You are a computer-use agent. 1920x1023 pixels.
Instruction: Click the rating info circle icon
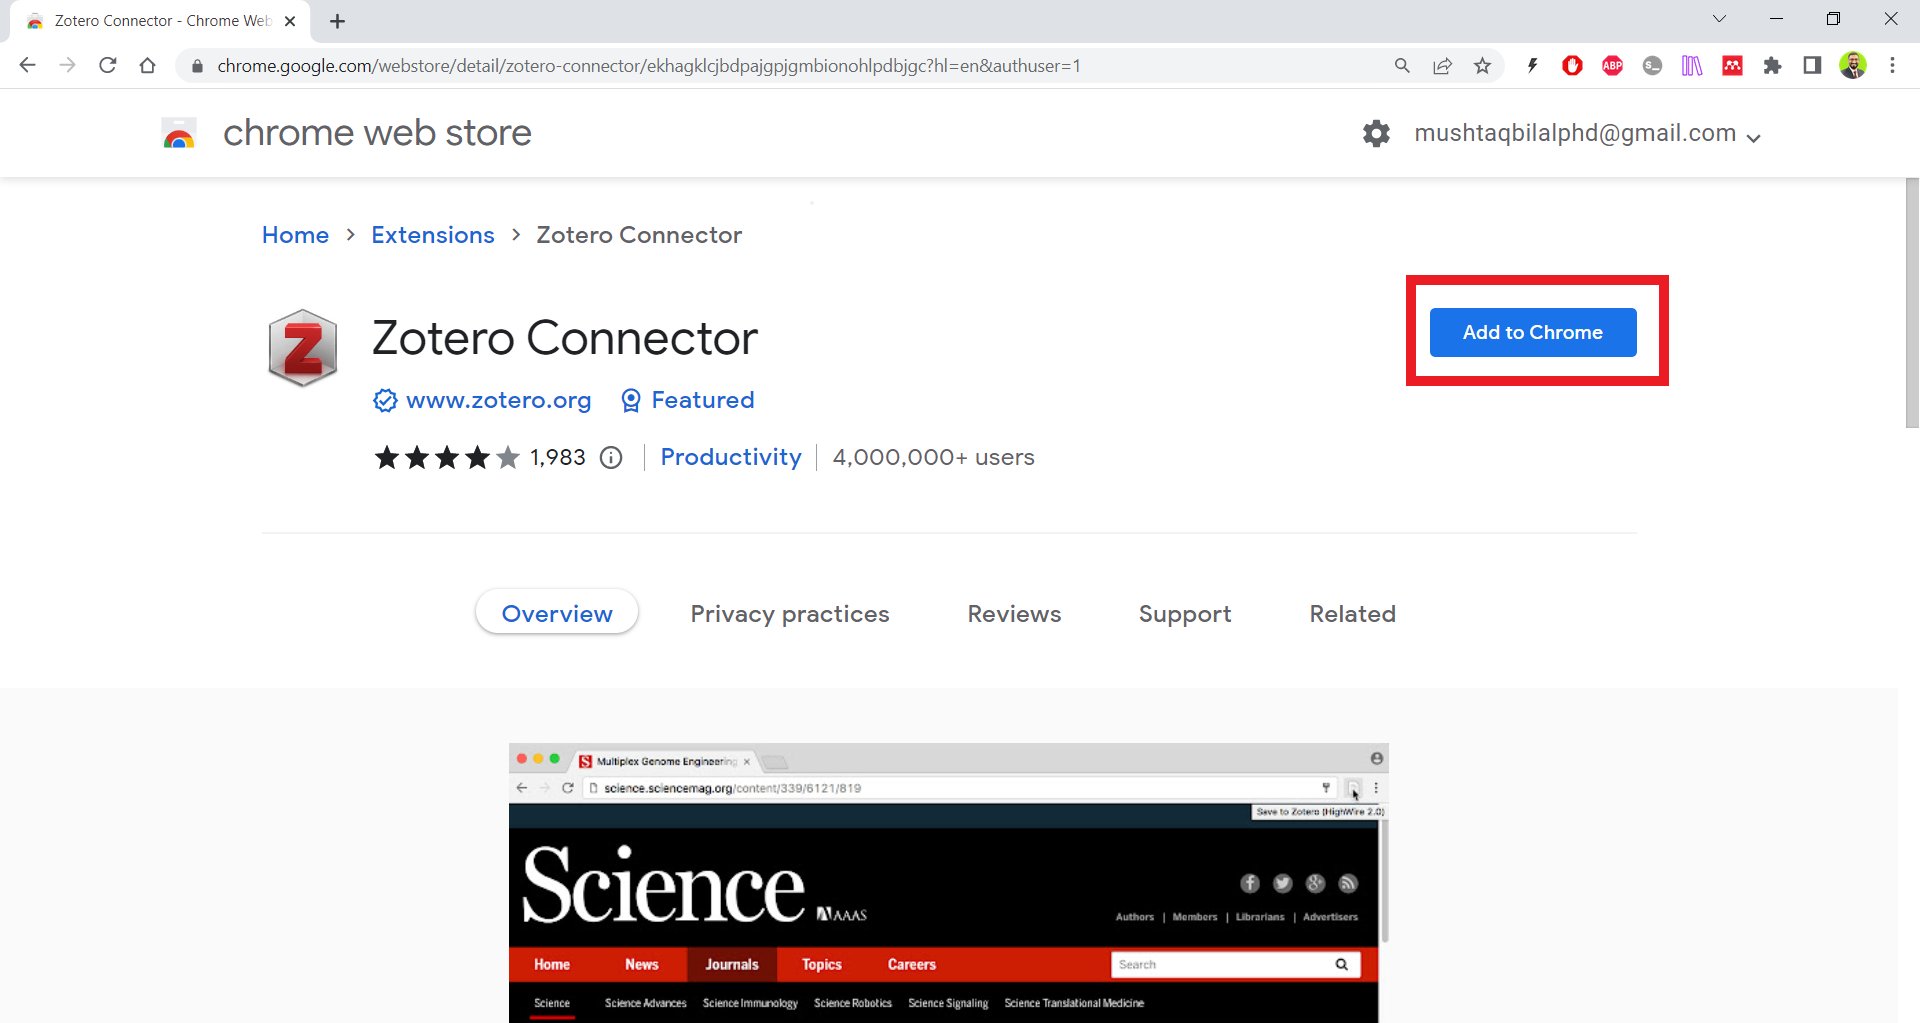click(611, 458)
